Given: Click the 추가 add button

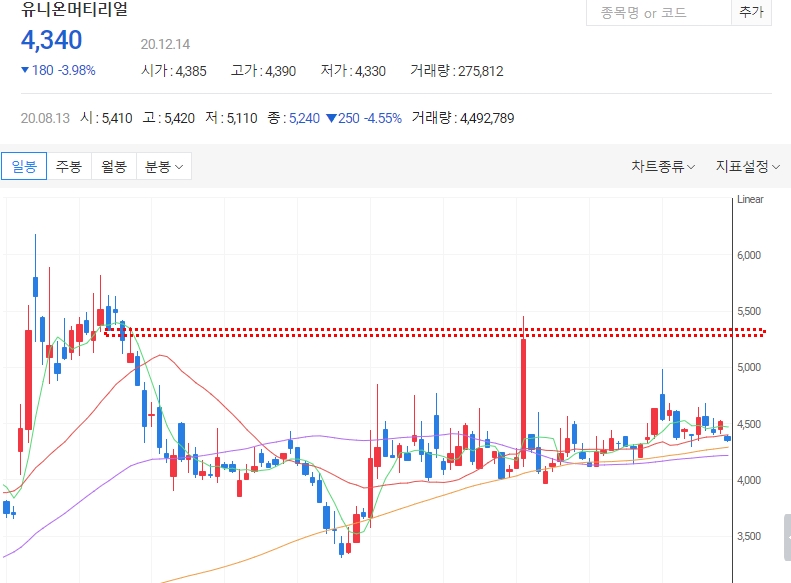Looking at the screenshot, I should (x=751, y=12).
